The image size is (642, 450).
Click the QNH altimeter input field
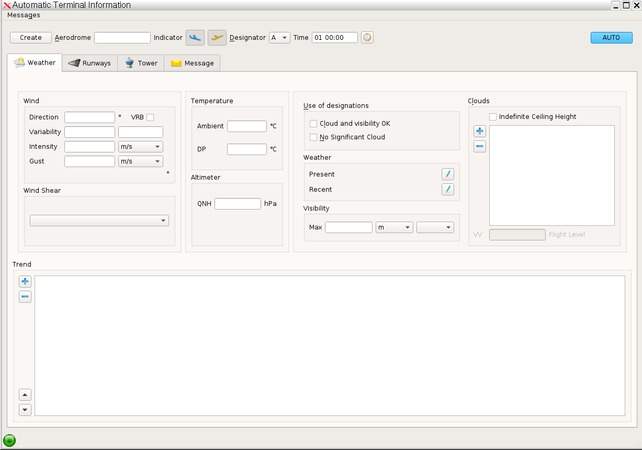click(x=237, y=203)
